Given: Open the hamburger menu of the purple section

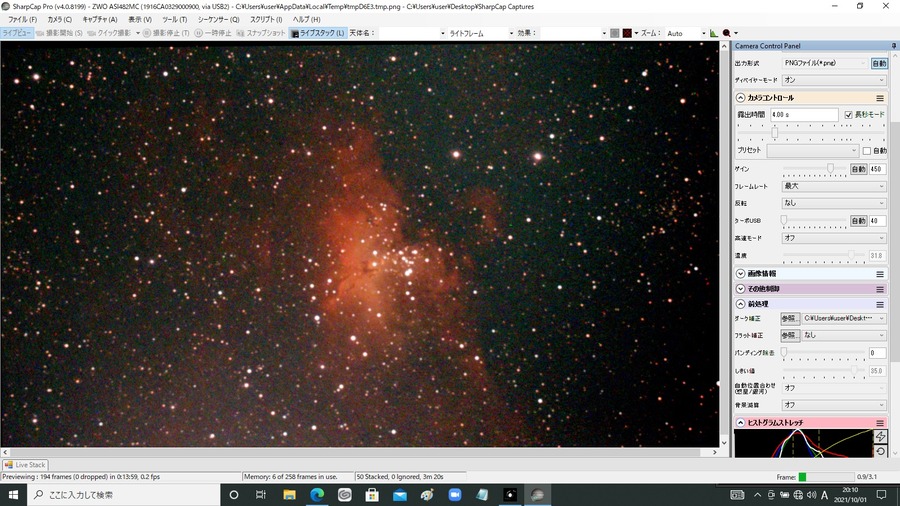Looking at the screenshot, I should 880,289.
